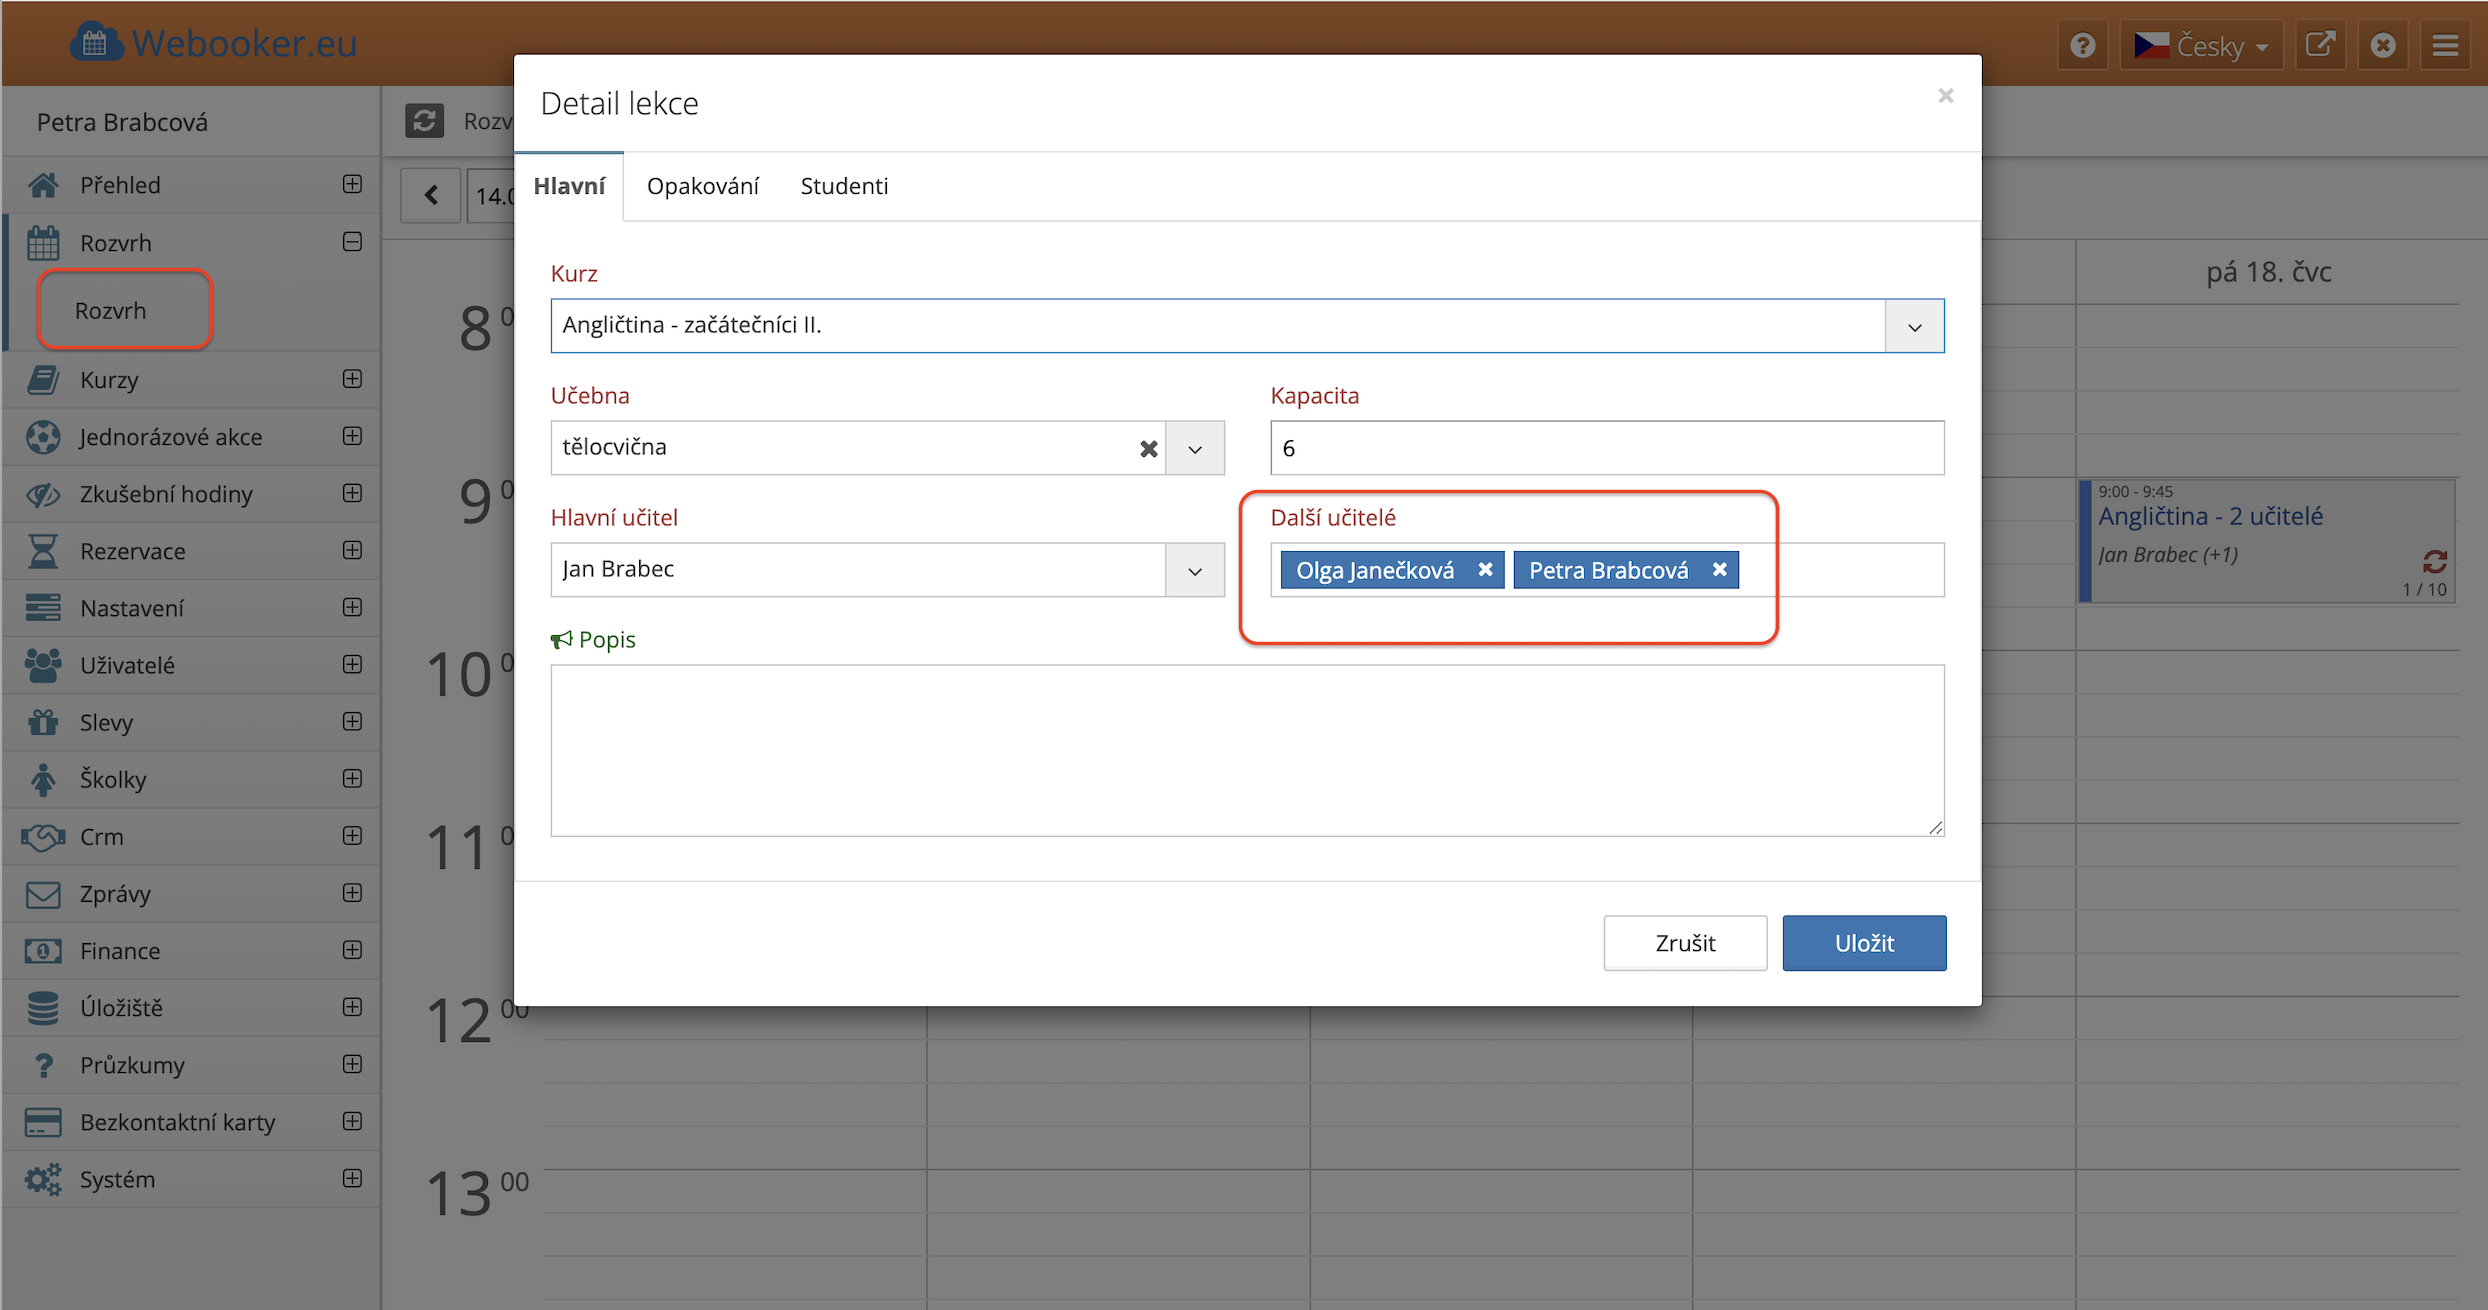The image size is (2488, 1310).
Task: Remove Petra Brabcová teacher tag
Action: point(1719,570)
